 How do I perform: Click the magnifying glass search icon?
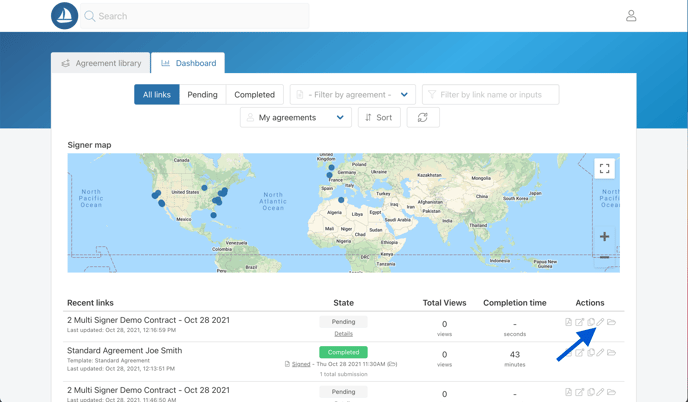coord(90,16)
